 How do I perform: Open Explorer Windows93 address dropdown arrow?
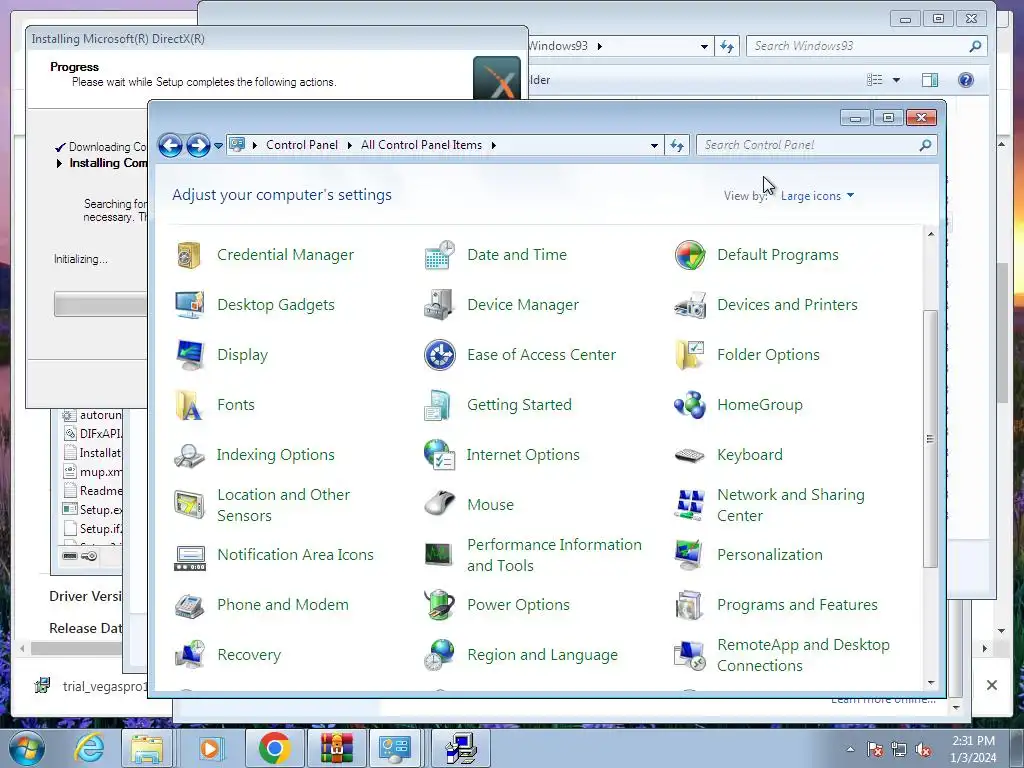point(704,46)
